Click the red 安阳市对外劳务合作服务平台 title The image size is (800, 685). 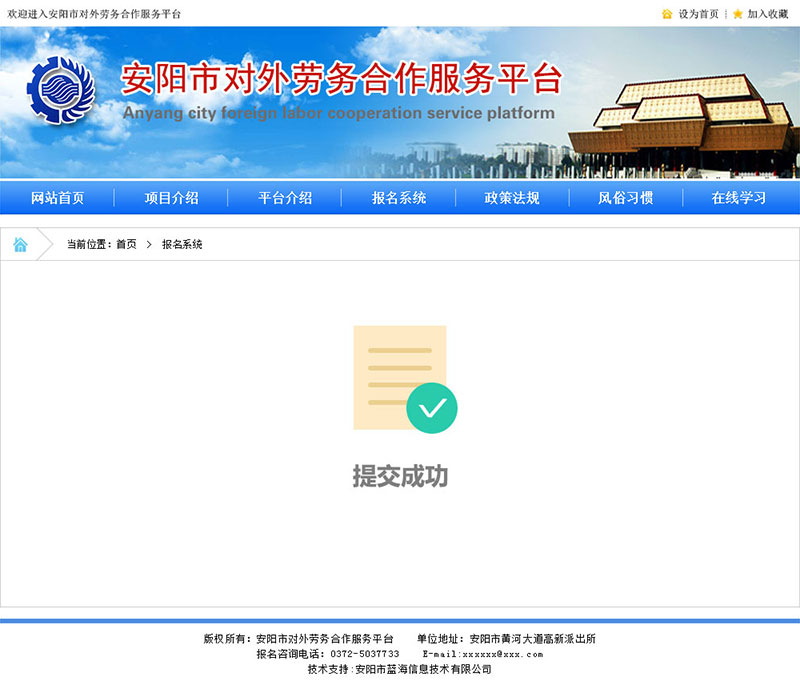pyautogui.click(x=341, y=78)
